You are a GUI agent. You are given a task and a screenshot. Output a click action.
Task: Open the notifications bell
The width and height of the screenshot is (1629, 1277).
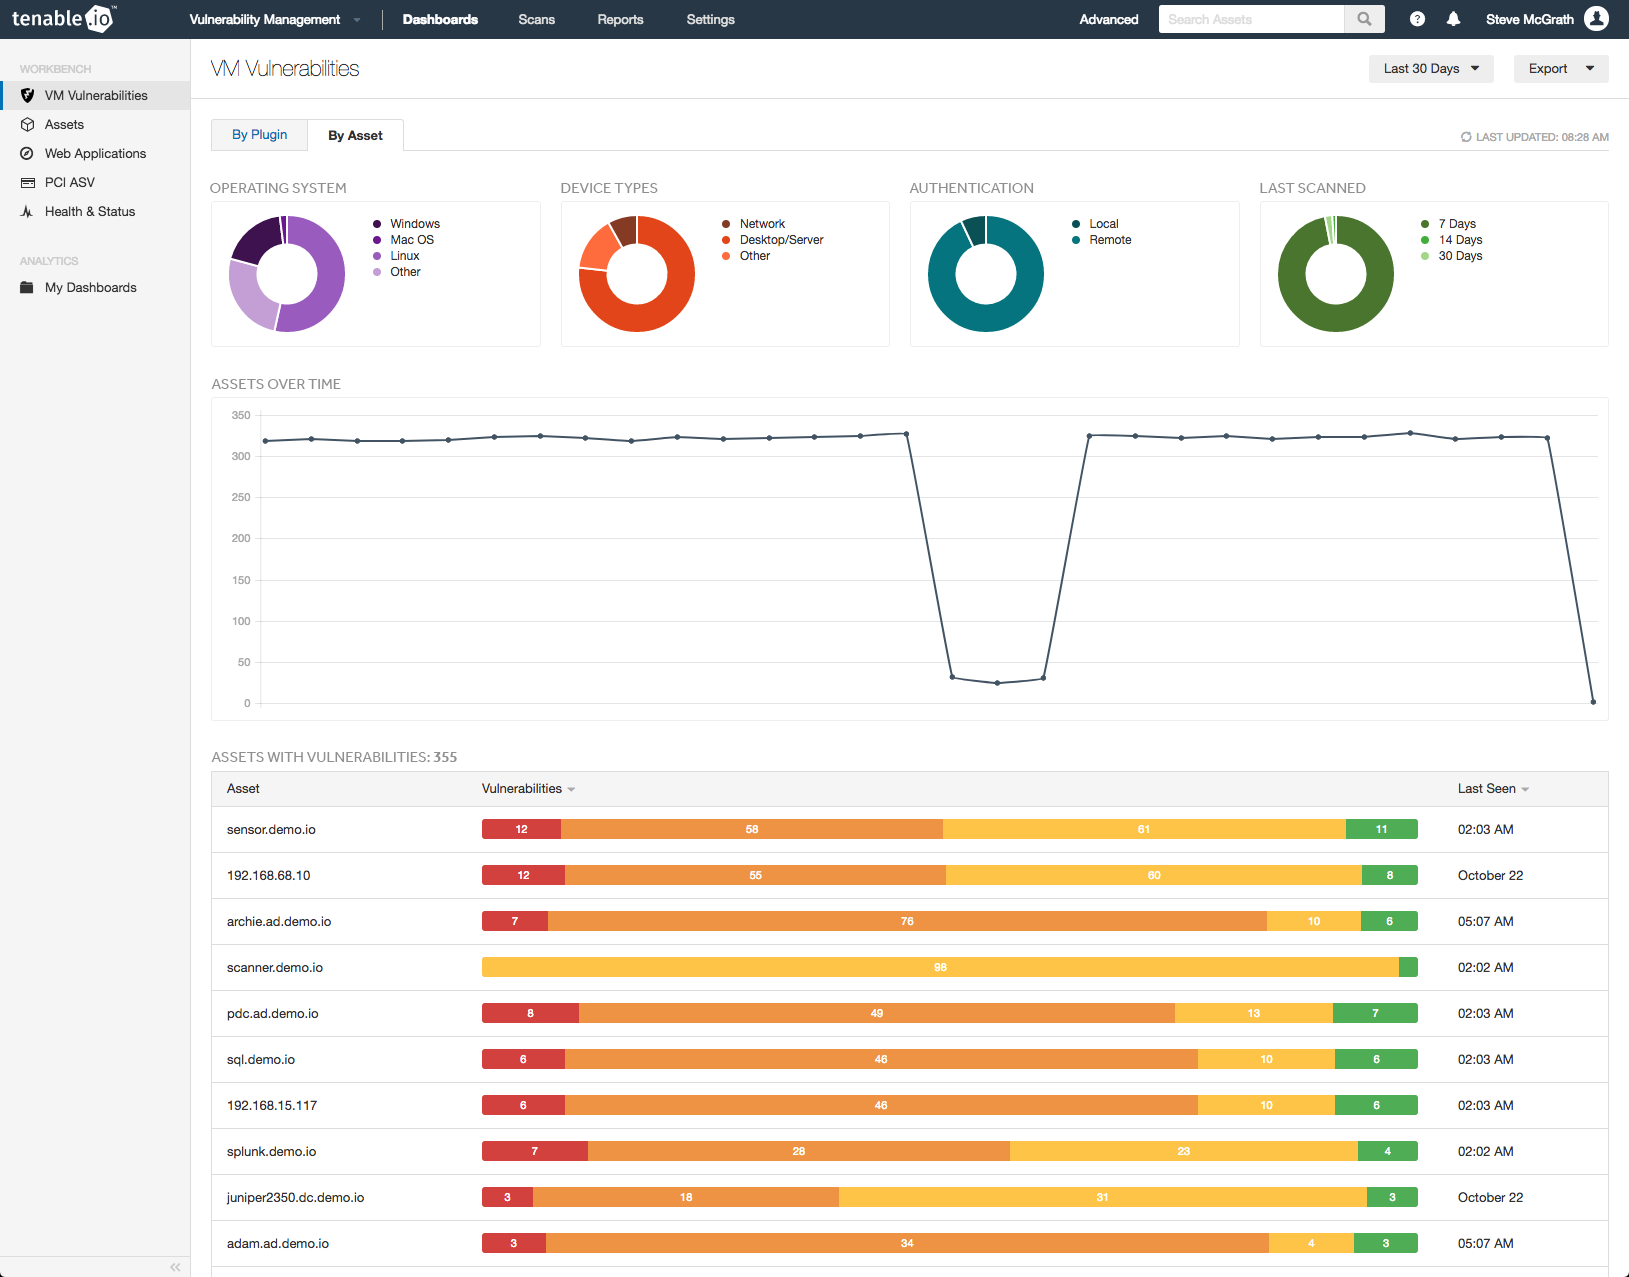click(x=1454, y=19)
